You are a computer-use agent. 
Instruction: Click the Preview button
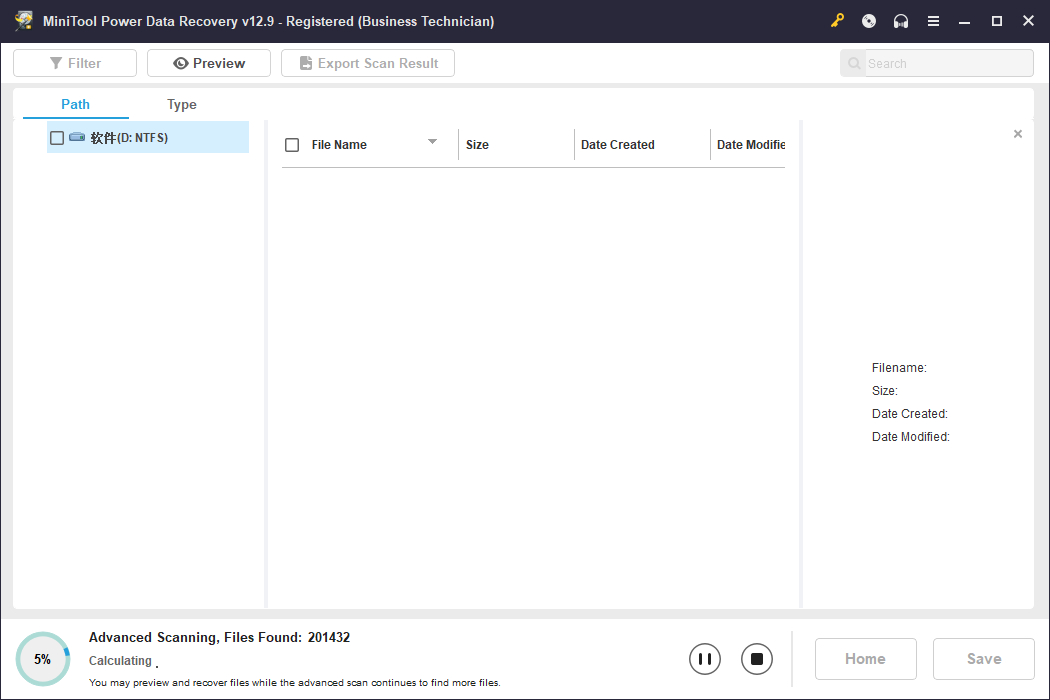click(209, 63)
